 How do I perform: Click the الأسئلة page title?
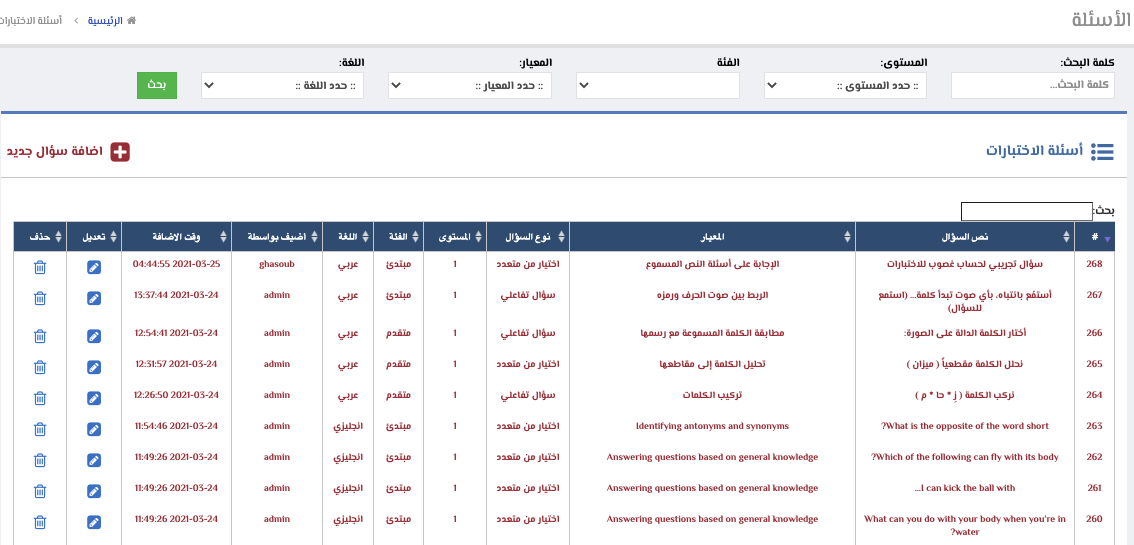tap(1101, 20)
